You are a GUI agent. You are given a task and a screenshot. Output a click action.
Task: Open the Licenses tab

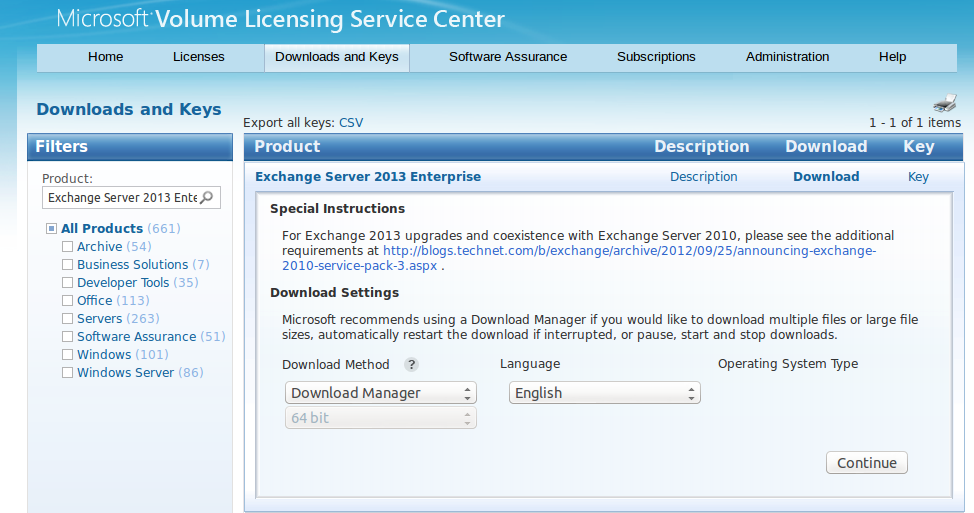pos(199,57)
